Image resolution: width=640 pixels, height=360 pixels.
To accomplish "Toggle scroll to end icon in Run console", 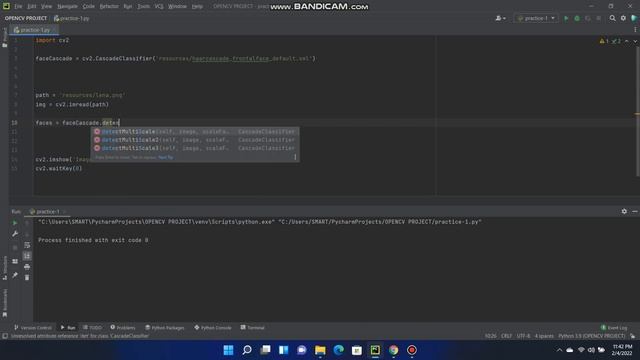I will (27, 256).
